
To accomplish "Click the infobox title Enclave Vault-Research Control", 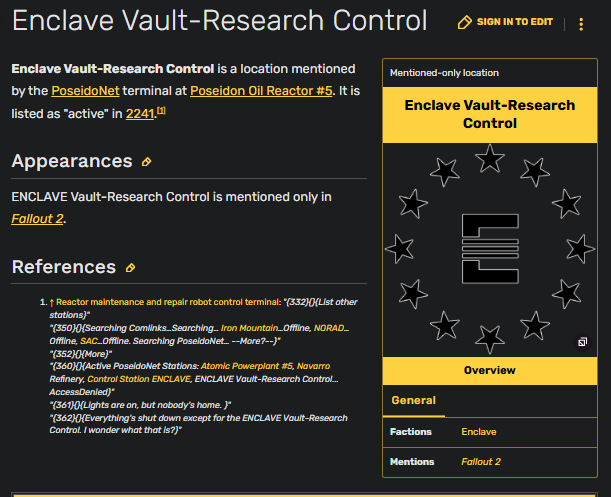I will (490, 114).
